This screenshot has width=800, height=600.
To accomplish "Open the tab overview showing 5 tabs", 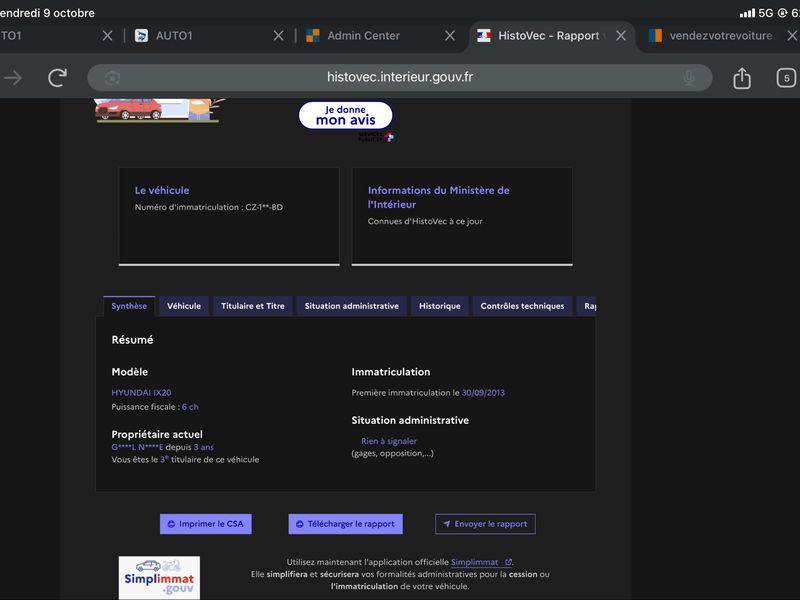I will (786, 78).
